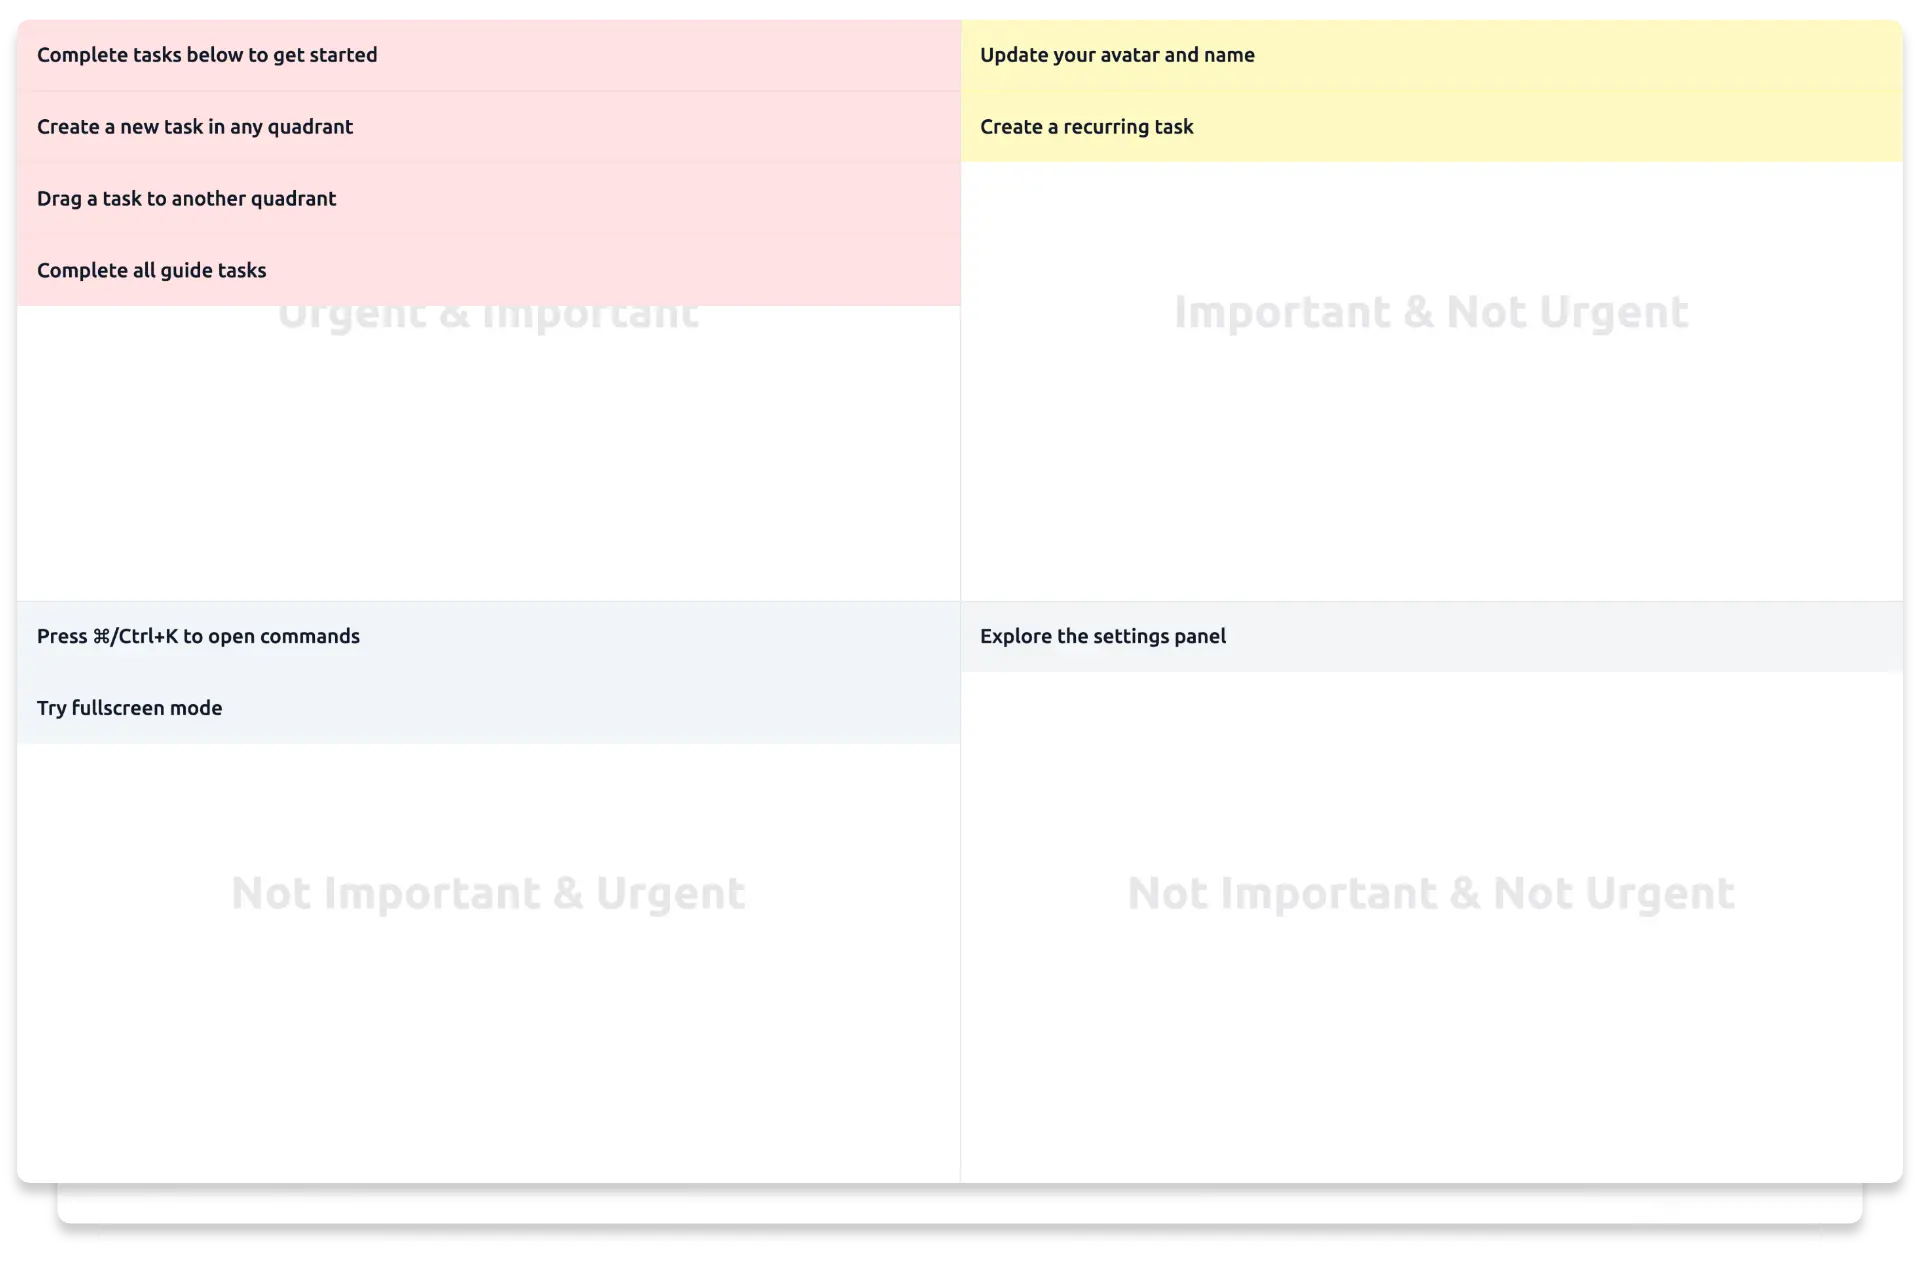Click the 'Not Important & Not Urgent' quadrant label
Image resolution: width=1920 pixels, height=1280 pixels.
pos(1431,893)
